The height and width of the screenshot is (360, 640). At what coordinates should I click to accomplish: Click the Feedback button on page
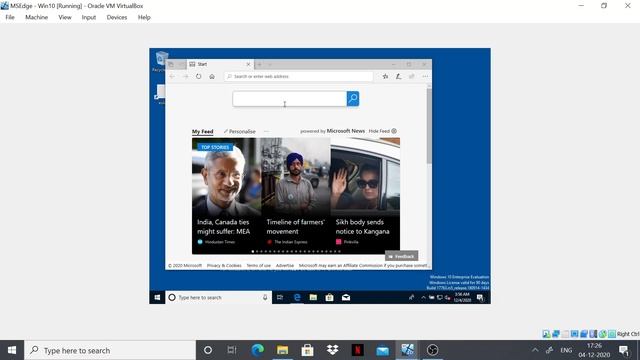(401, 256)
